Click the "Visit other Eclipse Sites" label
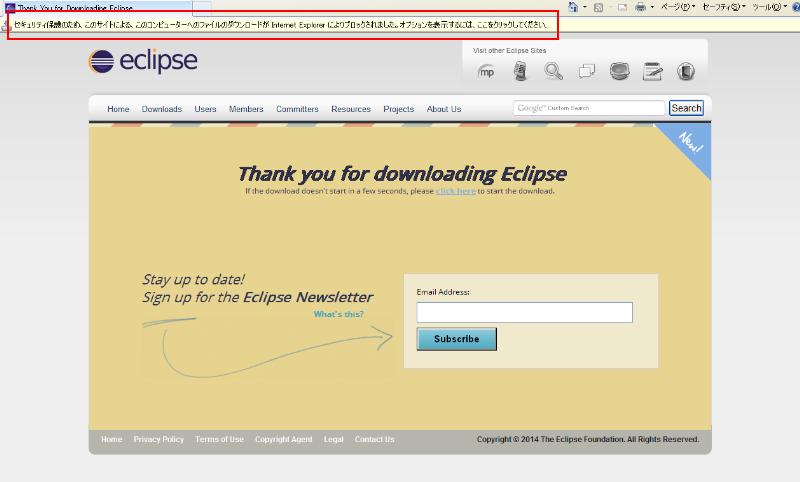This screenshot has height=482, width=800. [x=509, y=50]
